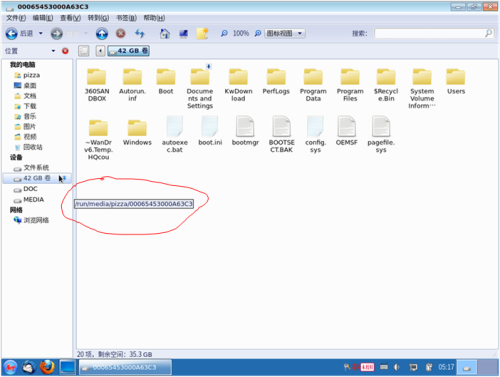
Task: Go up to the parent folder
Action: pyautogui.click(x=102, y=33)
